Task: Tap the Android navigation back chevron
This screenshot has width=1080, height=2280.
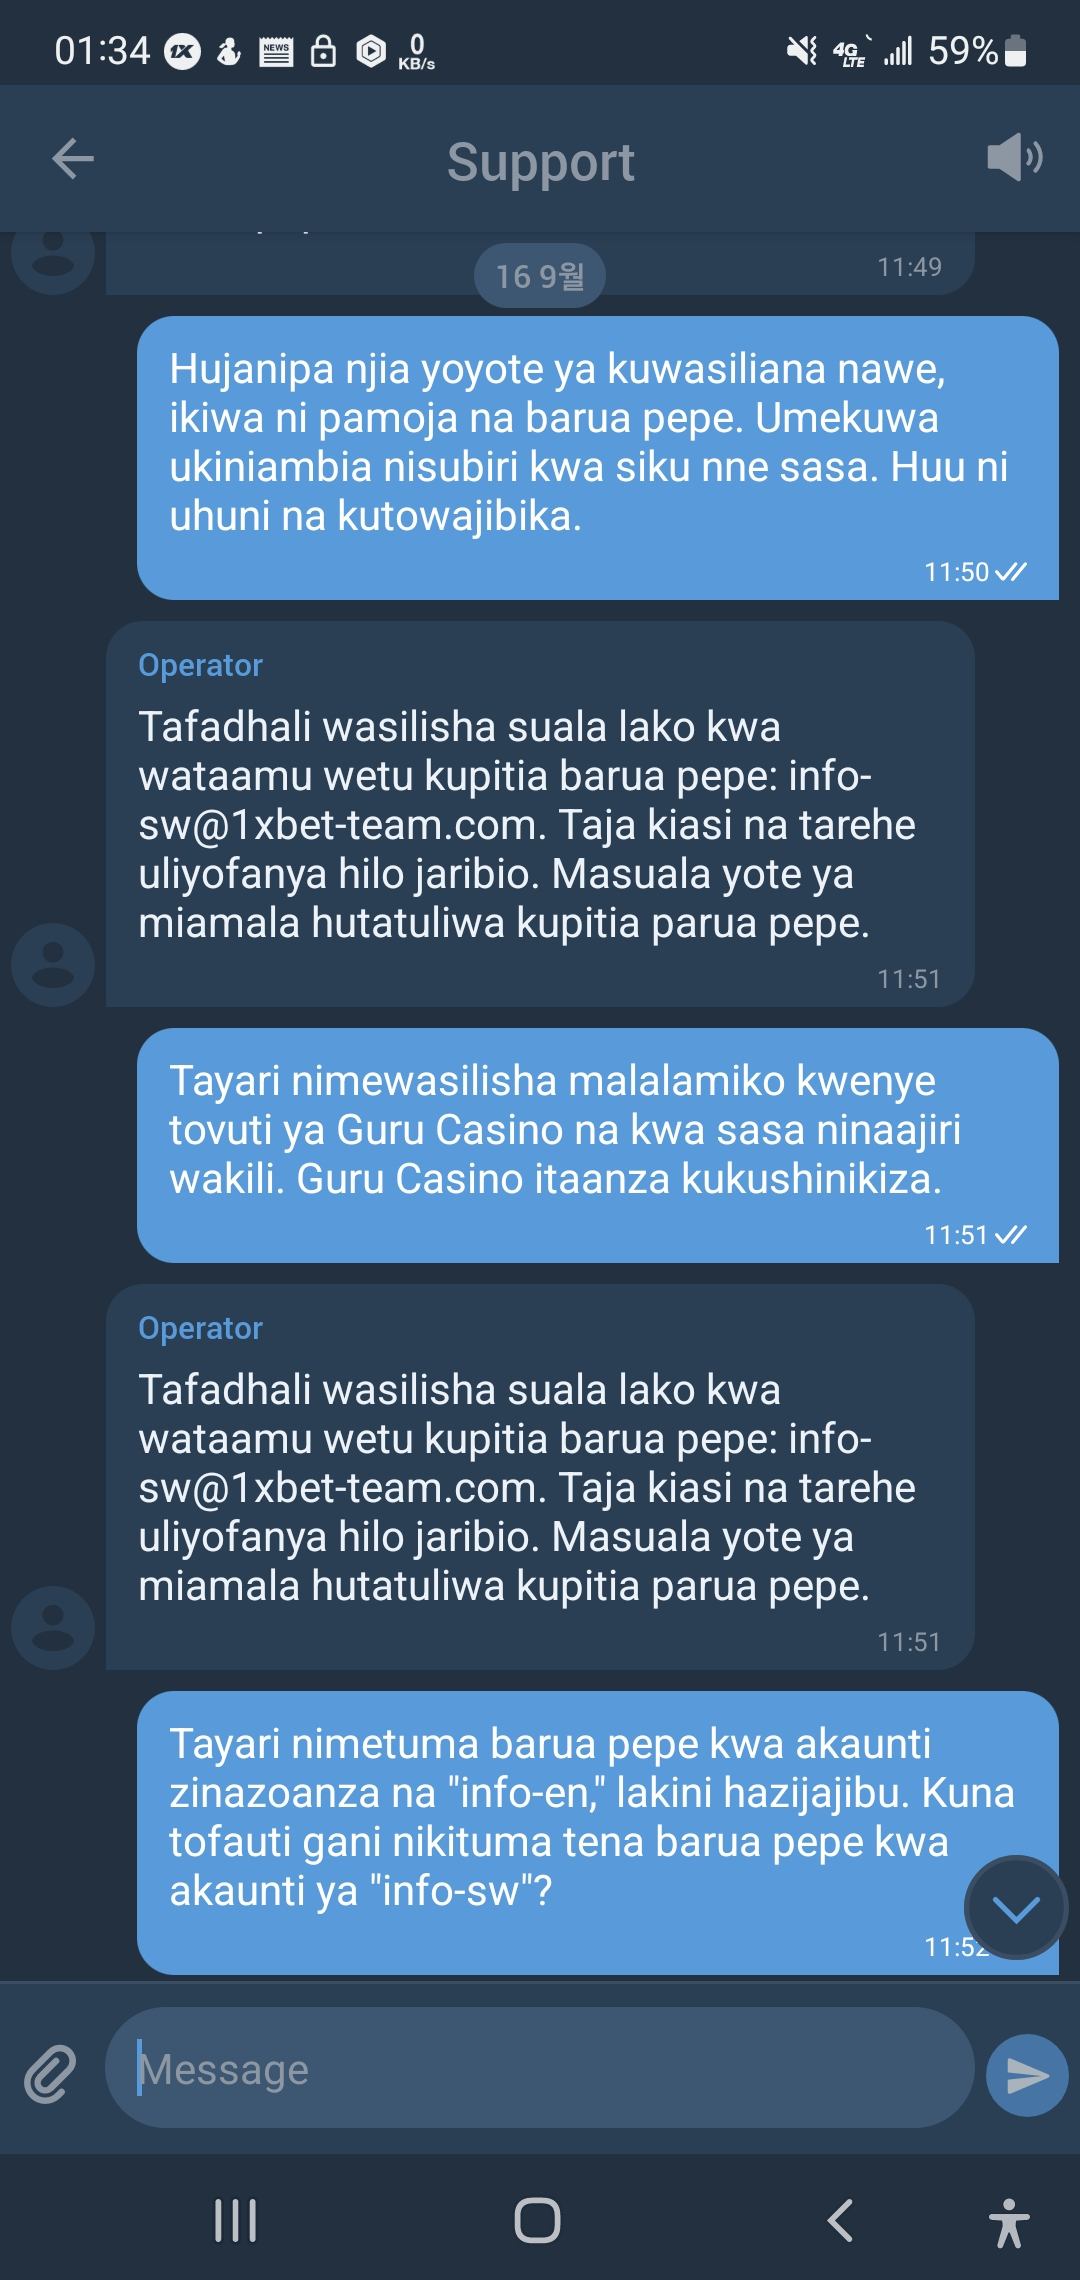Action: point(840,2221)
